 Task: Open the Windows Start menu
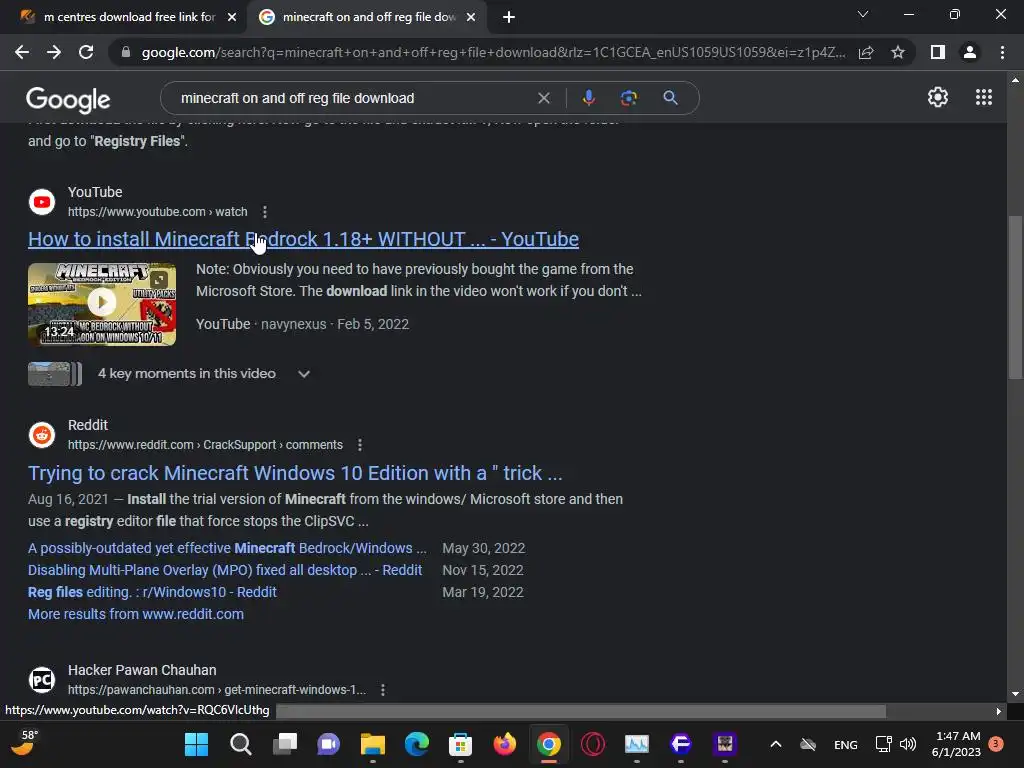(x=196, y=744)
